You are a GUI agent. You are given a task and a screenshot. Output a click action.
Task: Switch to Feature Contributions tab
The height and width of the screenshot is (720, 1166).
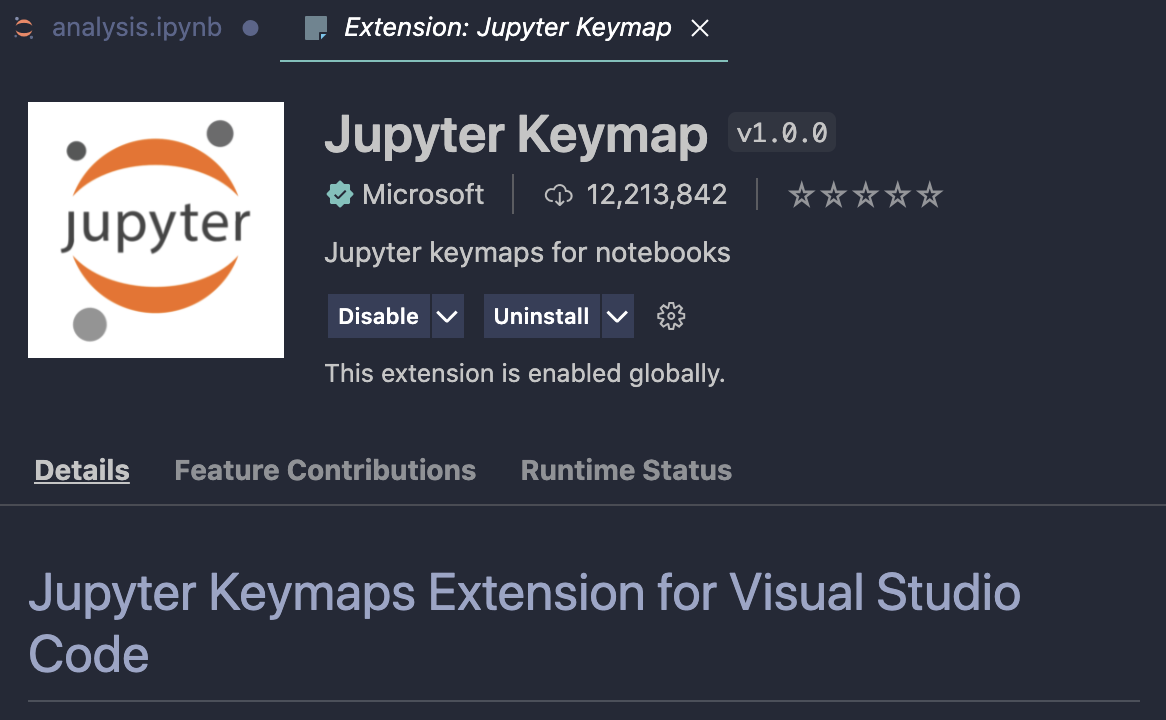pyautogui.click(x=325, y=470)
